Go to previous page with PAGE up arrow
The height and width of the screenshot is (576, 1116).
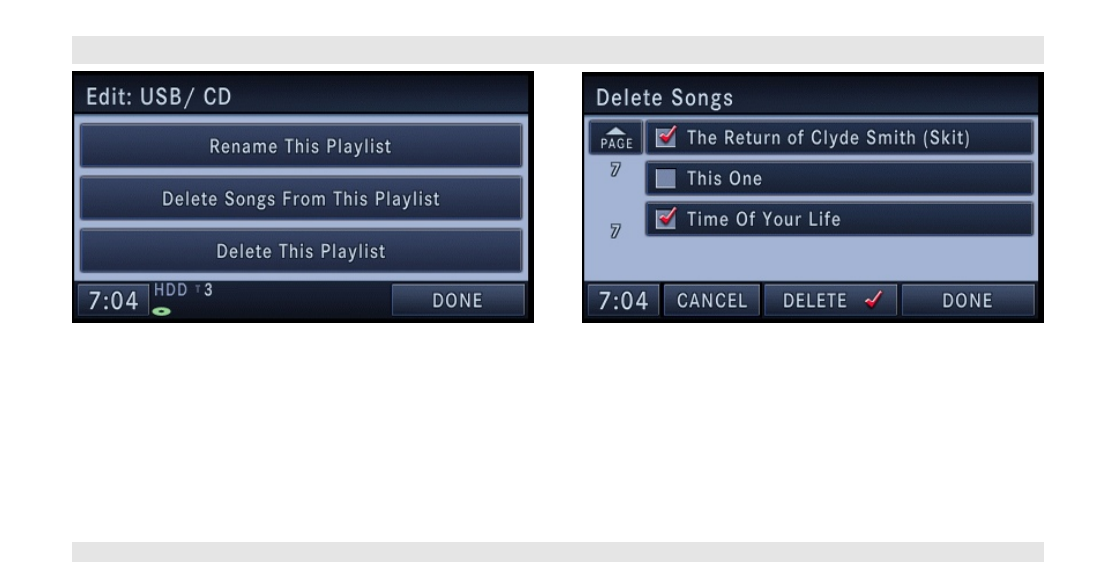(616, 137)
